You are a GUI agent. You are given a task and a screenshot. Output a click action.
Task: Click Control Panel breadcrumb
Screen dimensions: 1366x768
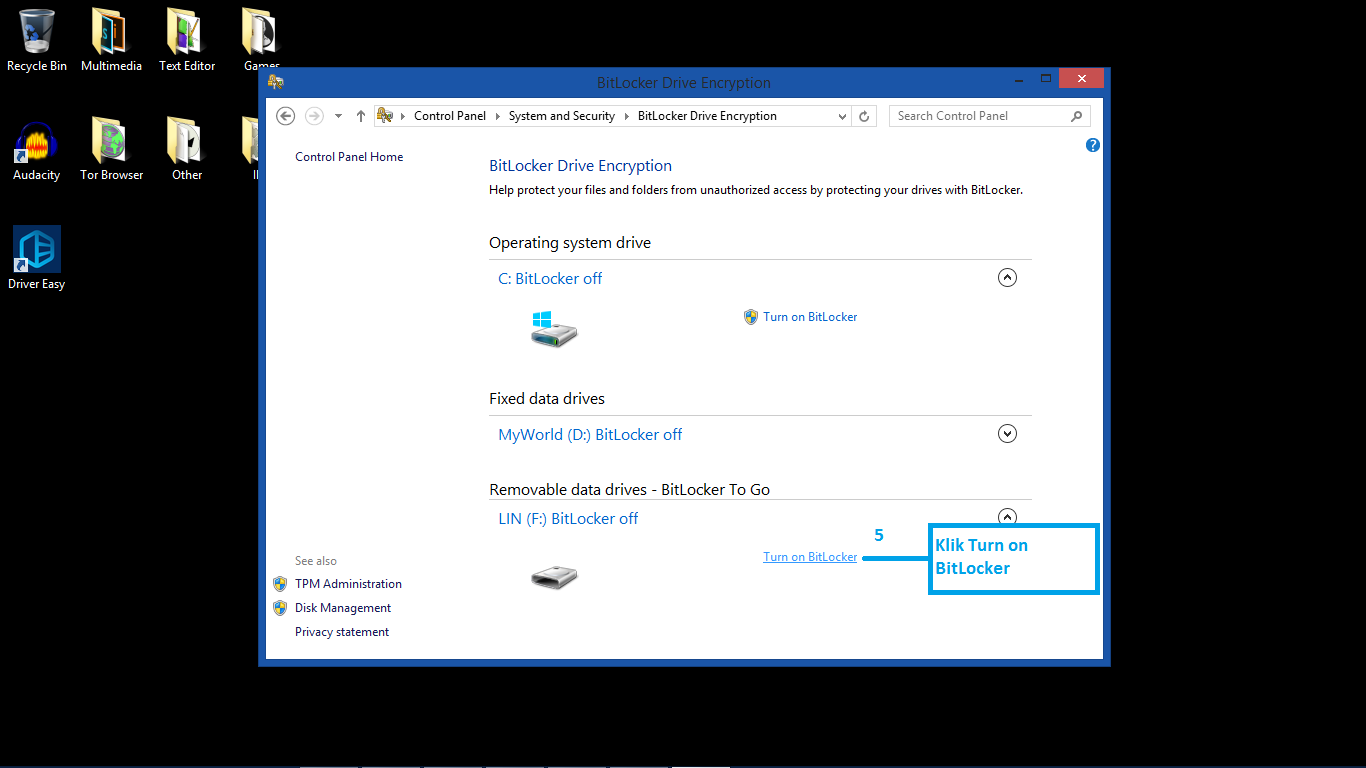point(450,116)
